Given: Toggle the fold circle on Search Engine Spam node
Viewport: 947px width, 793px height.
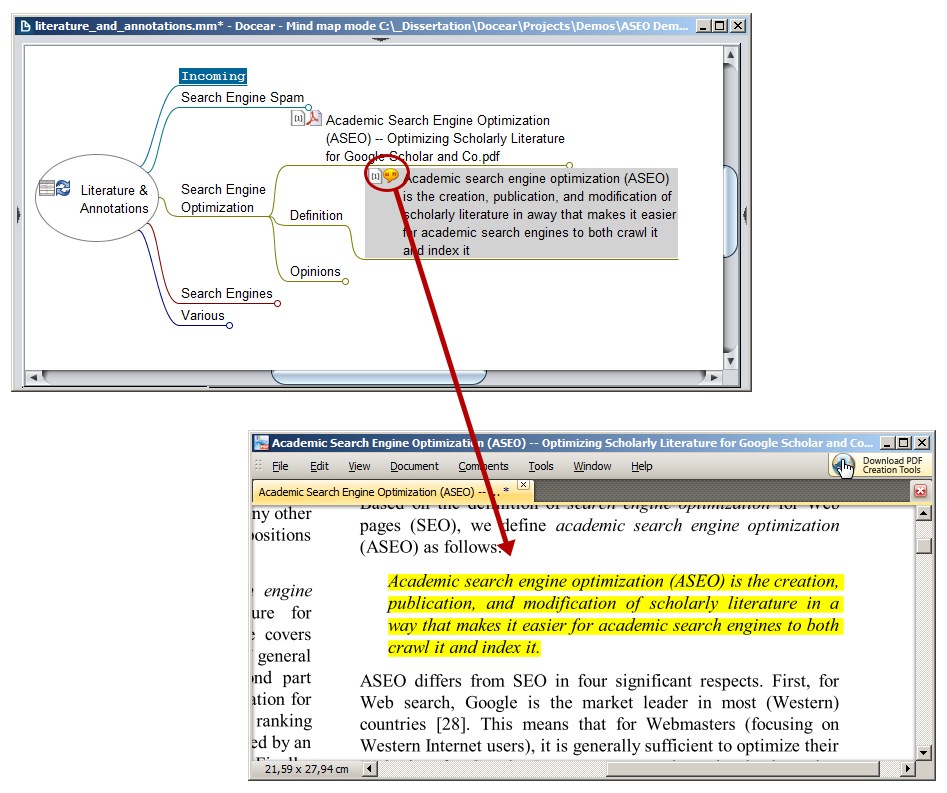Looking at the screenshot, I should coord(309,108).
